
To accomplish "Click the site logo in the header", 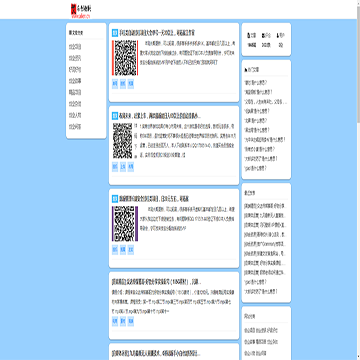I will [x=81, y=10].
